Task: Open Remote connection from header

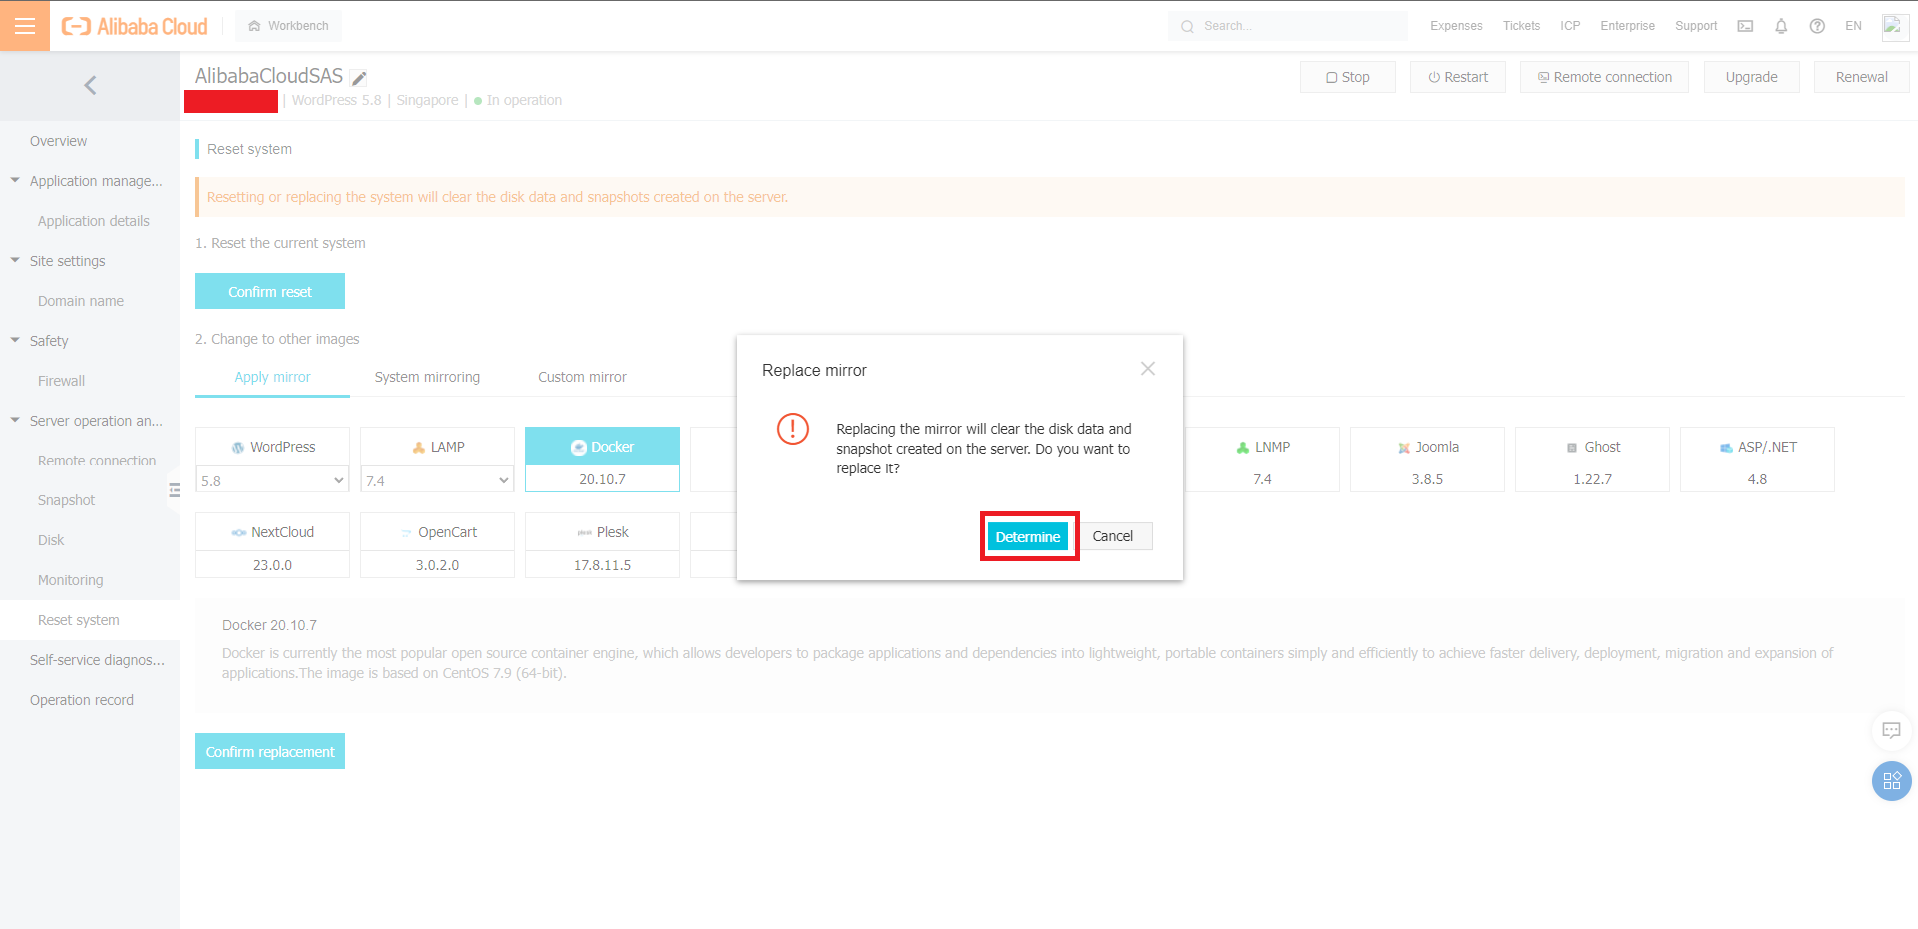Action: pos(1604,77)
